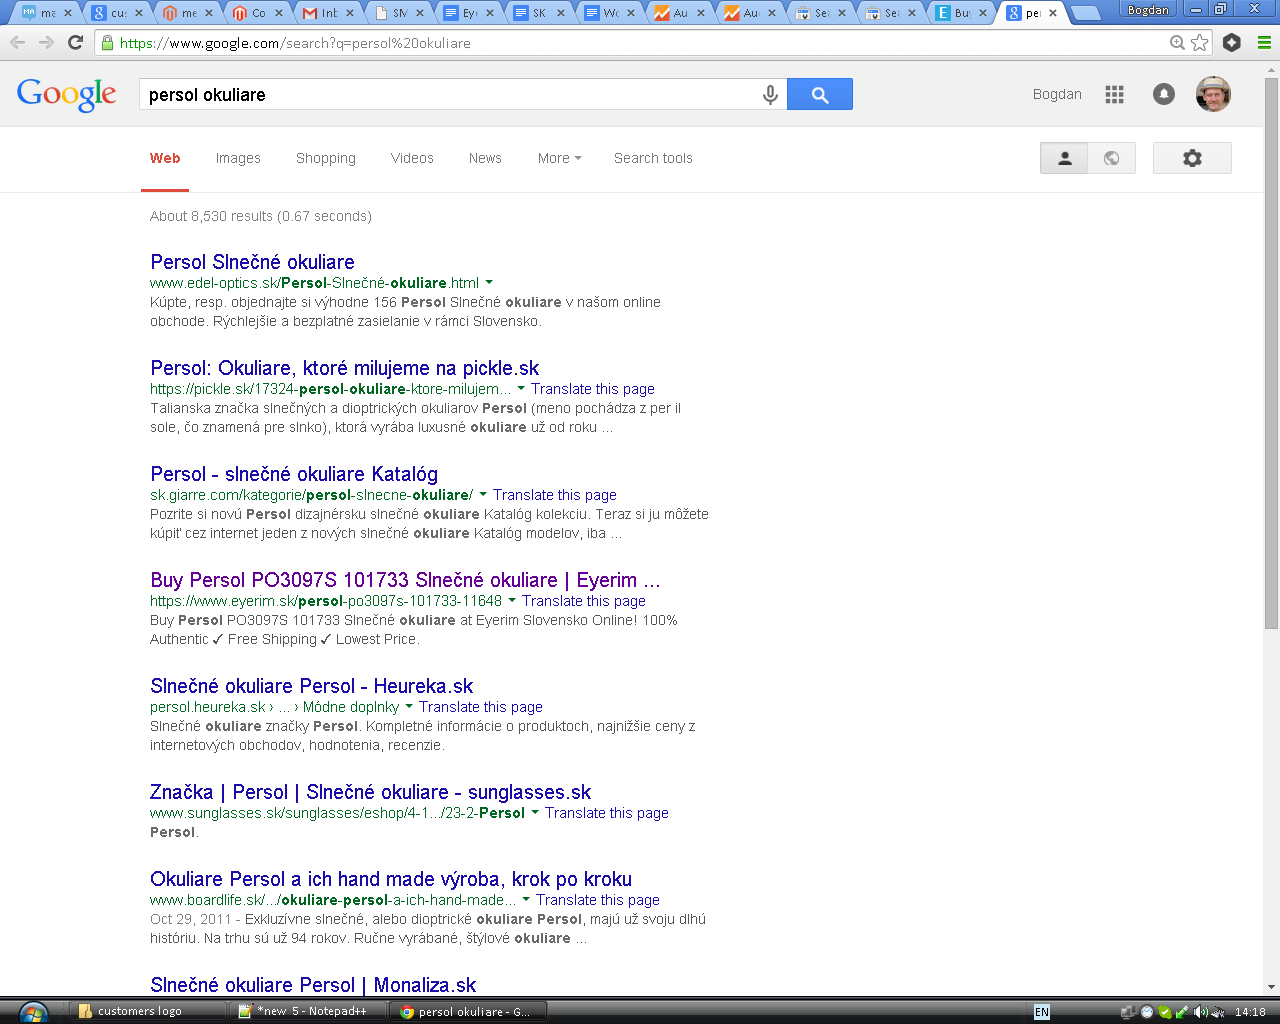Open Okuliare Persol hand made výroba result
Image resolution: width=1280 pixels, height=1024 pixels.
391,879
